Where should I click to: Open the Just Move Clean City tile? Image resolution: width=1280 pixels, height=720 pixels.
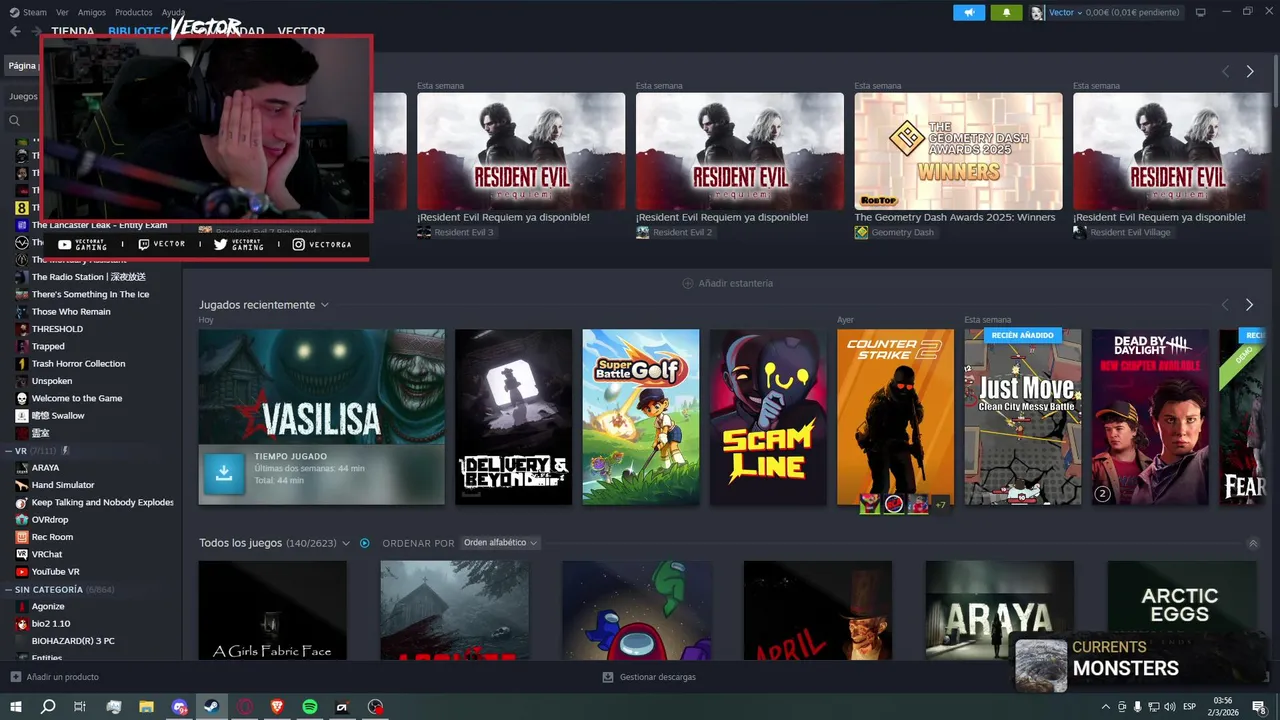point(1022,417)
